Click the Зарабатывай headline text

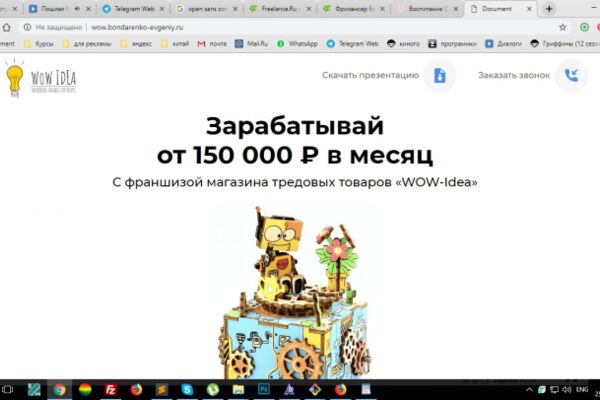[x=295, y=126]
